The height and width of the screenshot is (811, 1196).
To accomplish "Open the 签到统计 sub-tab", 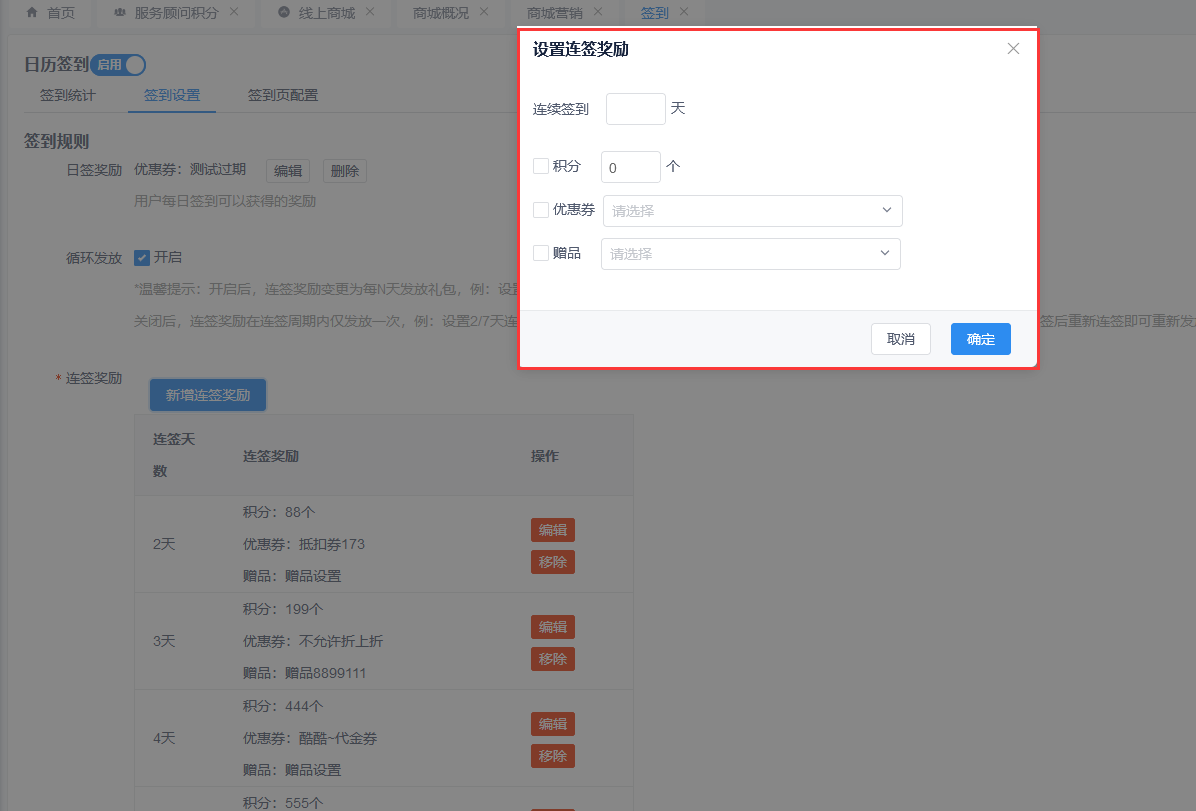I will 68,95.
